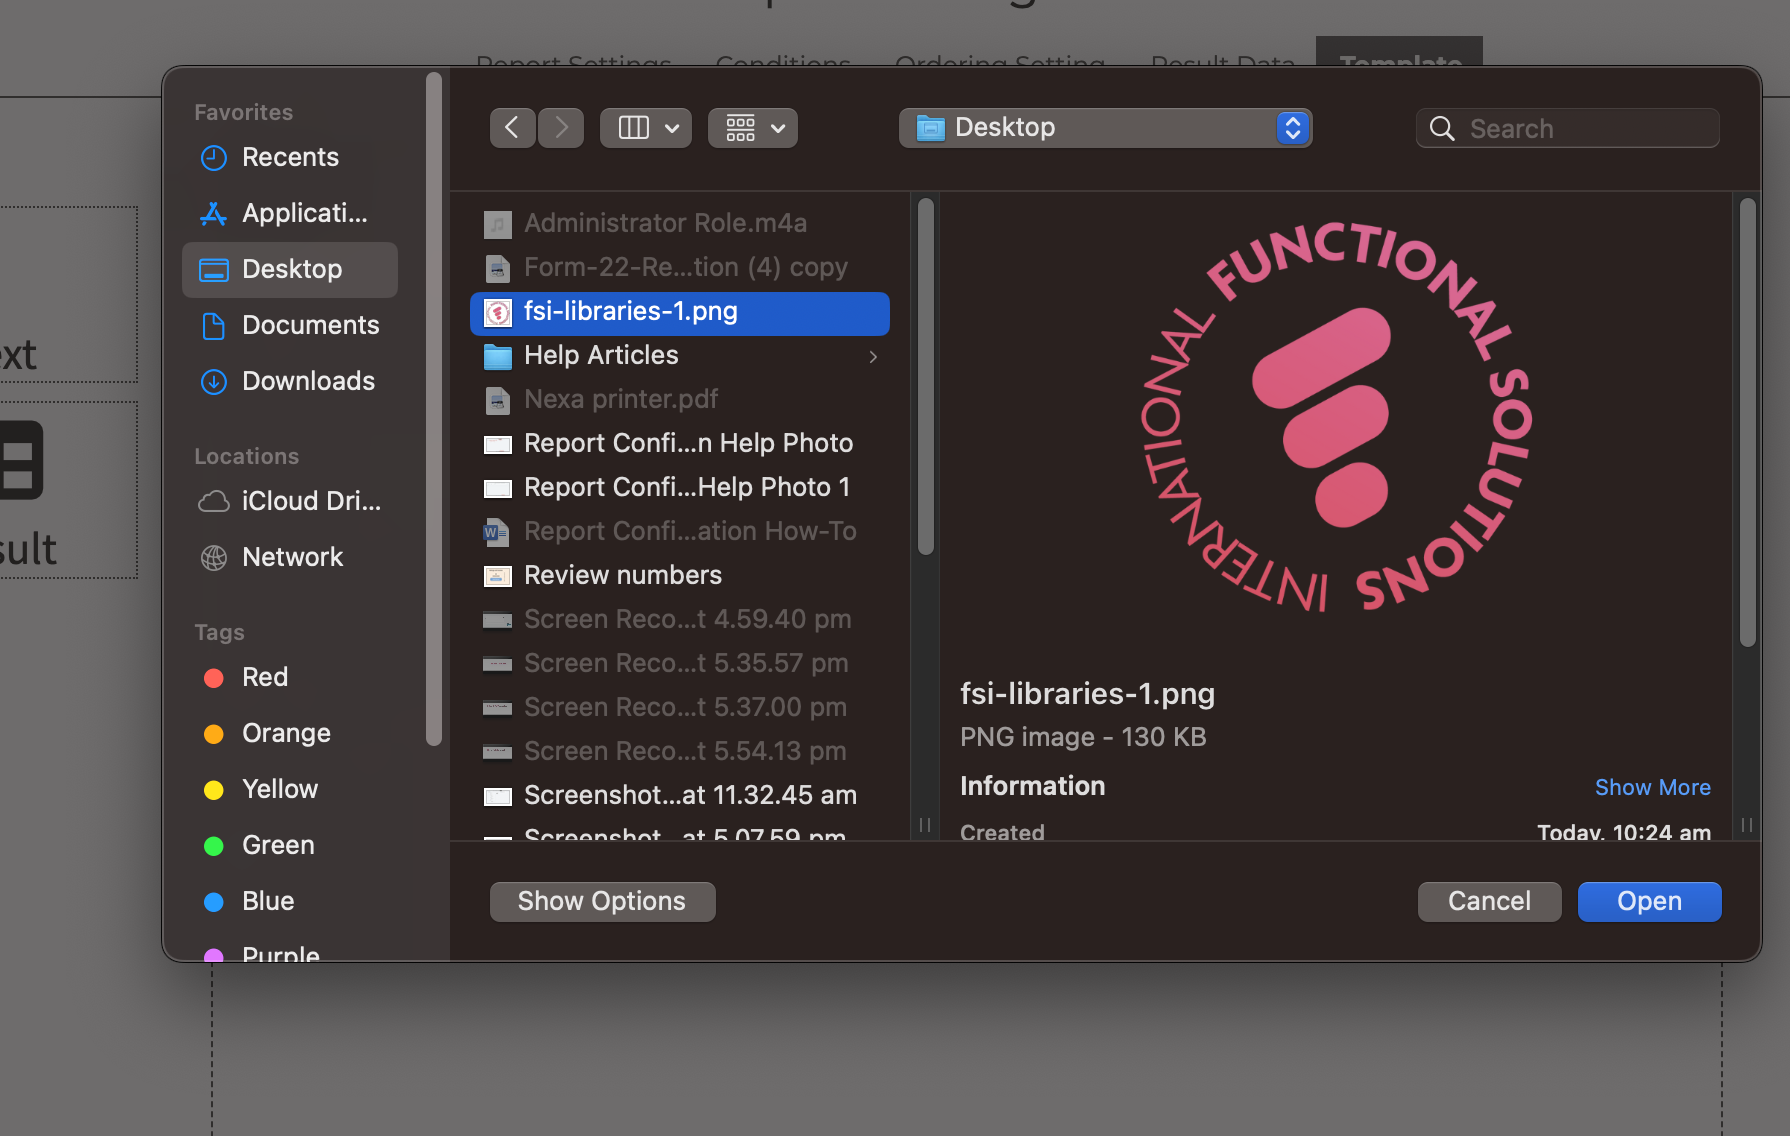Click the iCloud cloud icon
Viewport: 1790px width, 1136px height.
coord(214,502)
